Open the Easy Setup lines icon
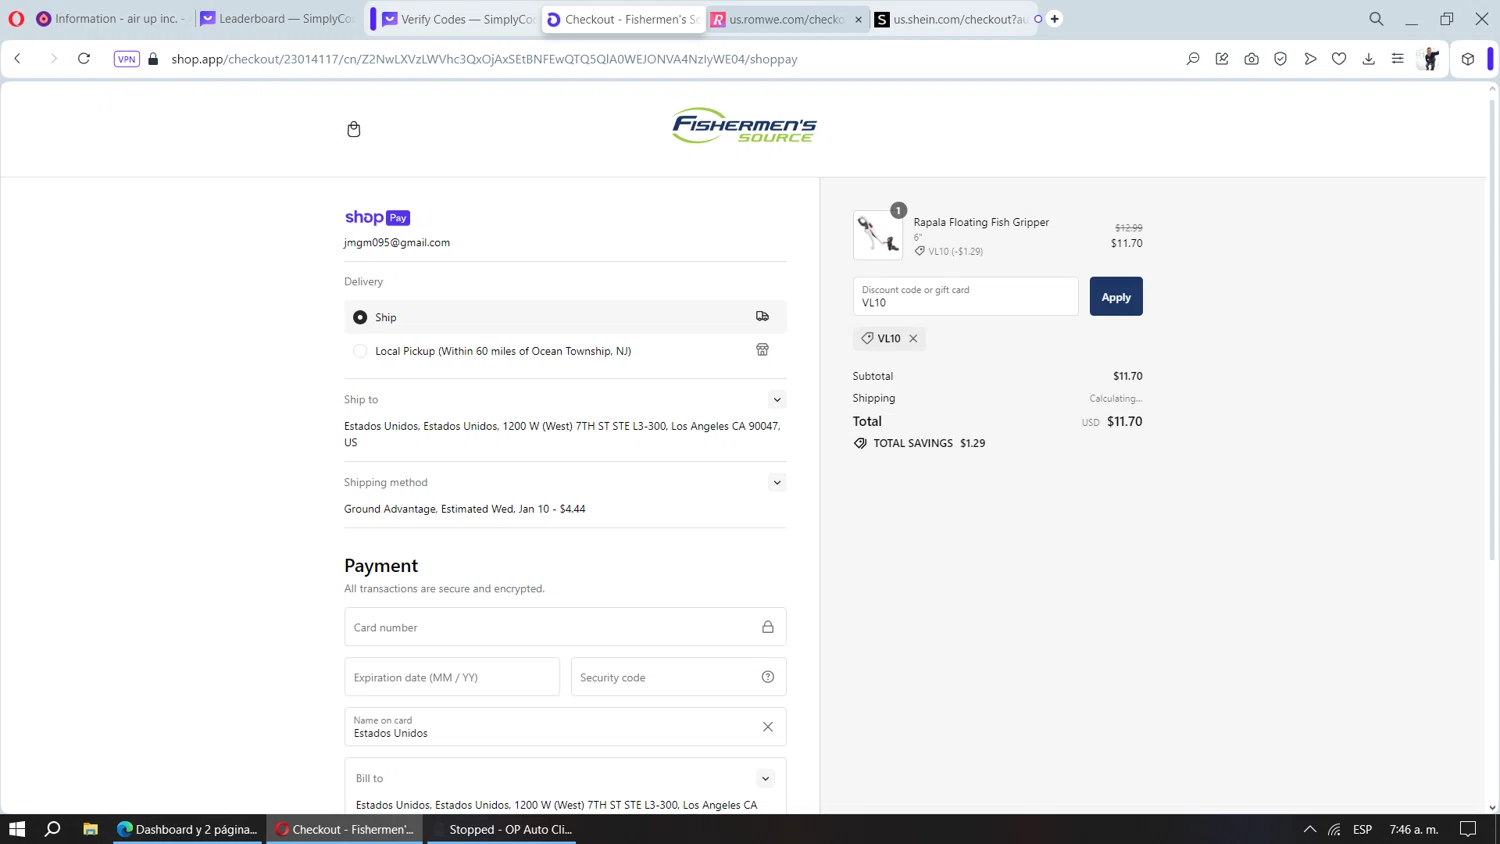This screenshot has height=844, width=1500. [1397, 59]
